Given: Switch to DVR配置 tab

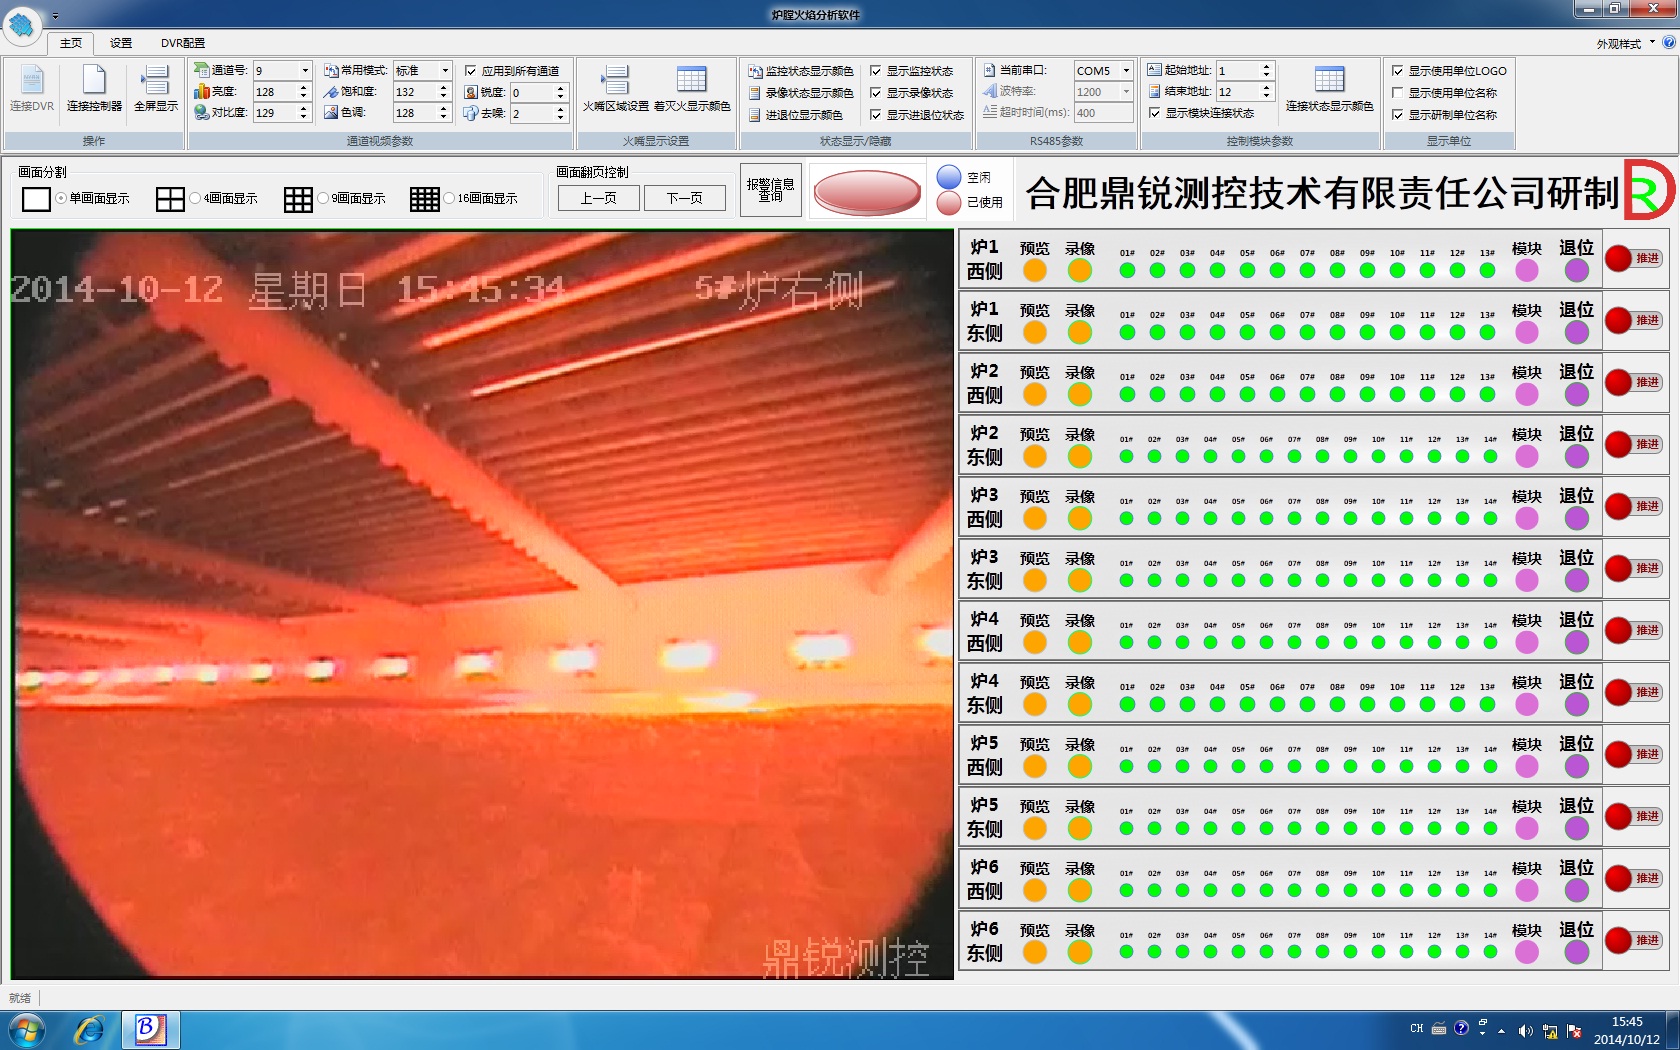Looking at the screenshot, I should tap(183, 43).
